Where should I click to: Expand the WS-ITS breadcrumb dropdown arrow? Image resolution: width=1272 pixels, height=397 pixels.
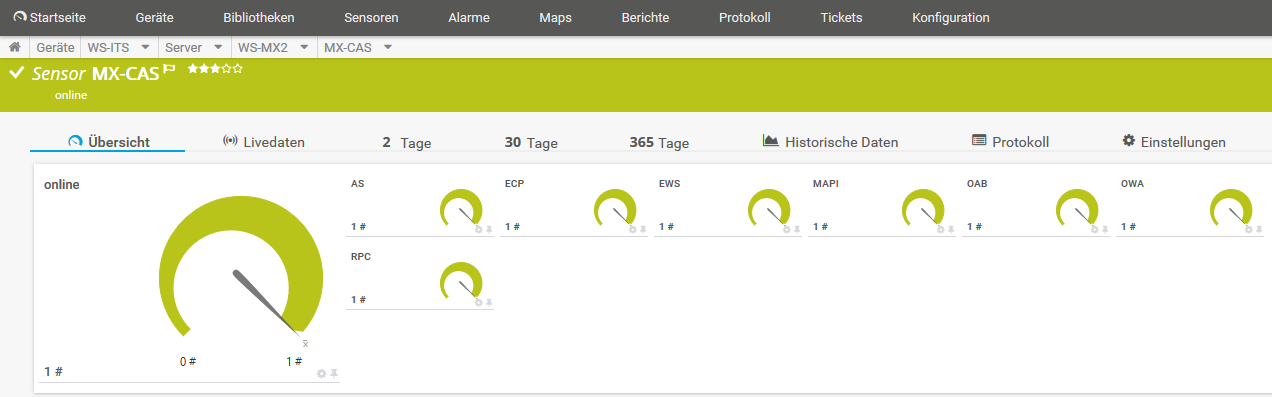(x=145, y=47)
